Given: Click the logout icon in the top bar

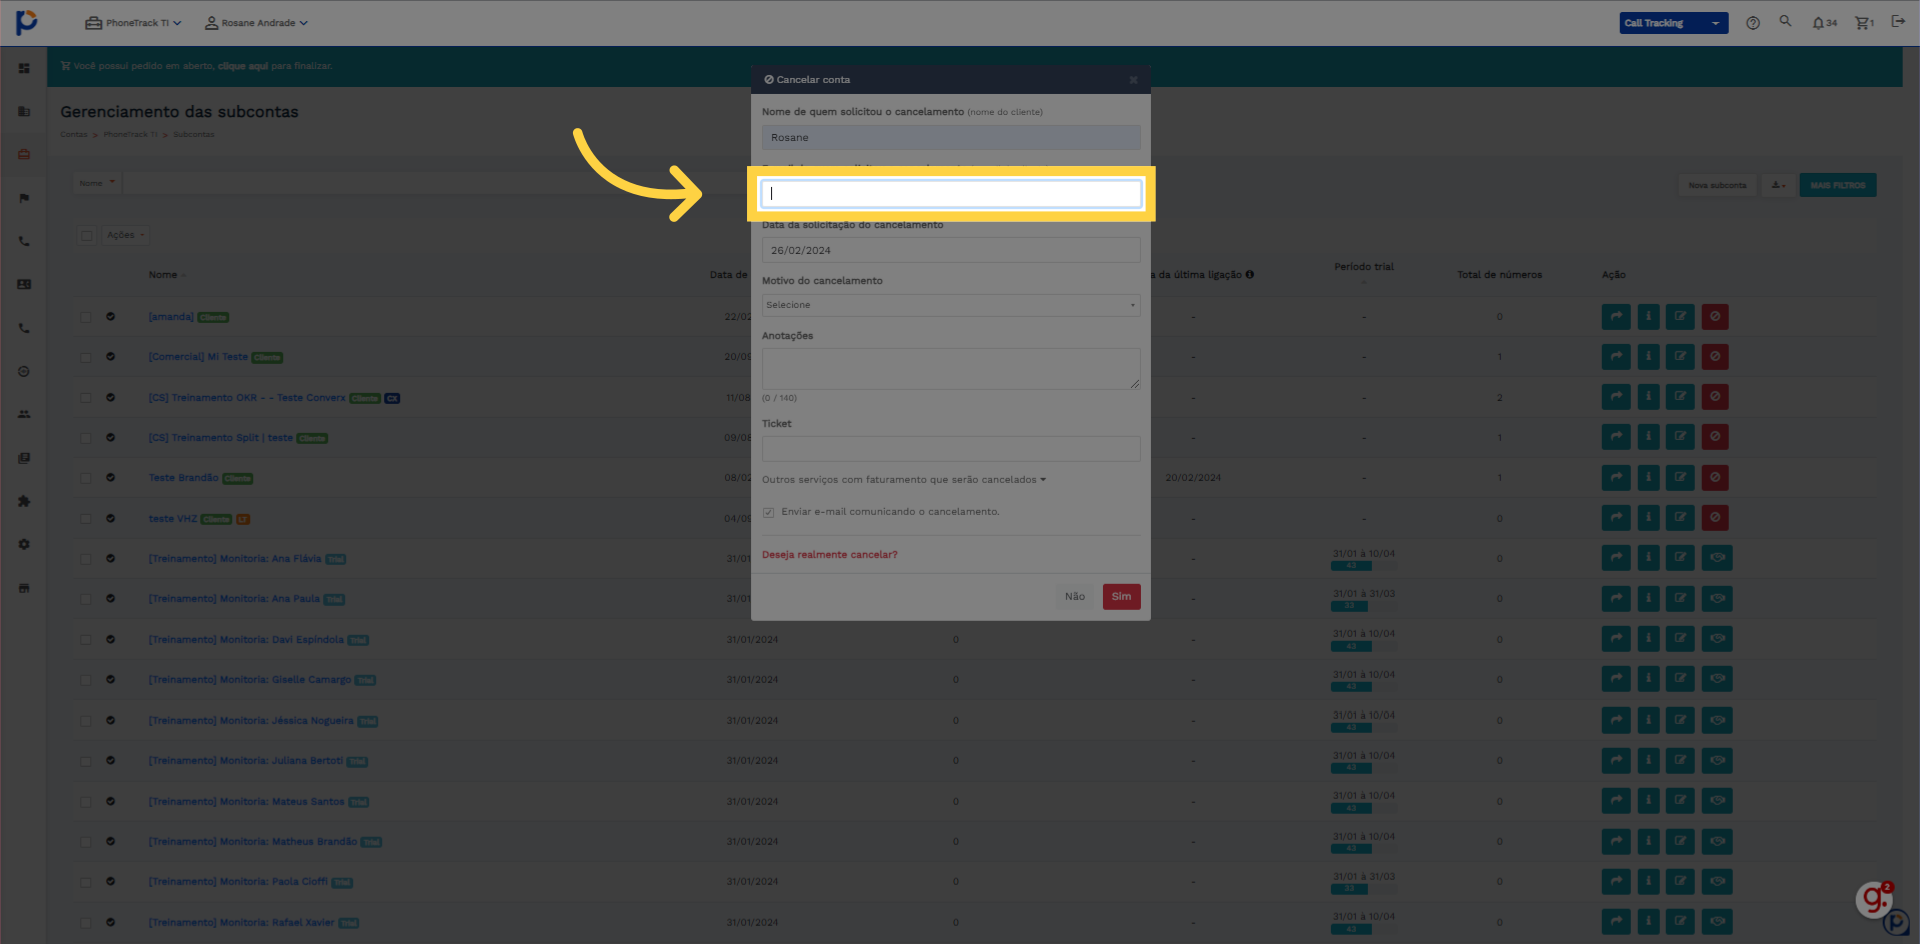Looking at the screenshot, I should pos(1898,21).
